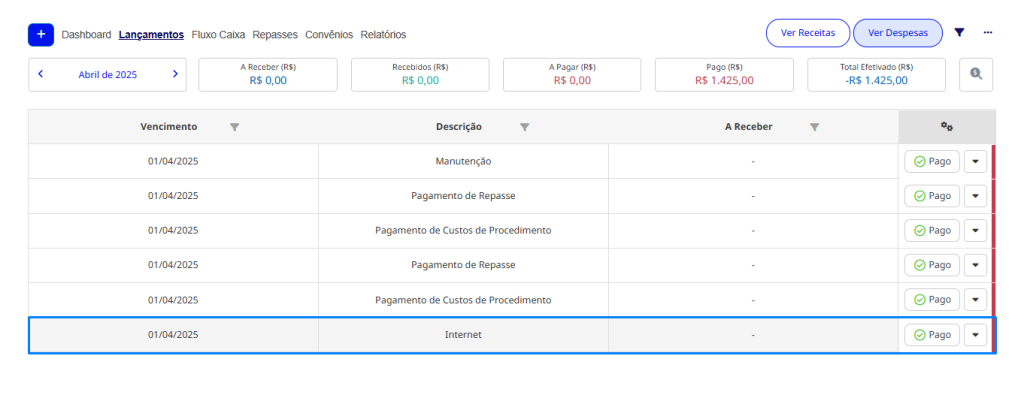Screen dimensions: 1024x395
Task: Filter the Descrição column
Action: click(524, 127)
